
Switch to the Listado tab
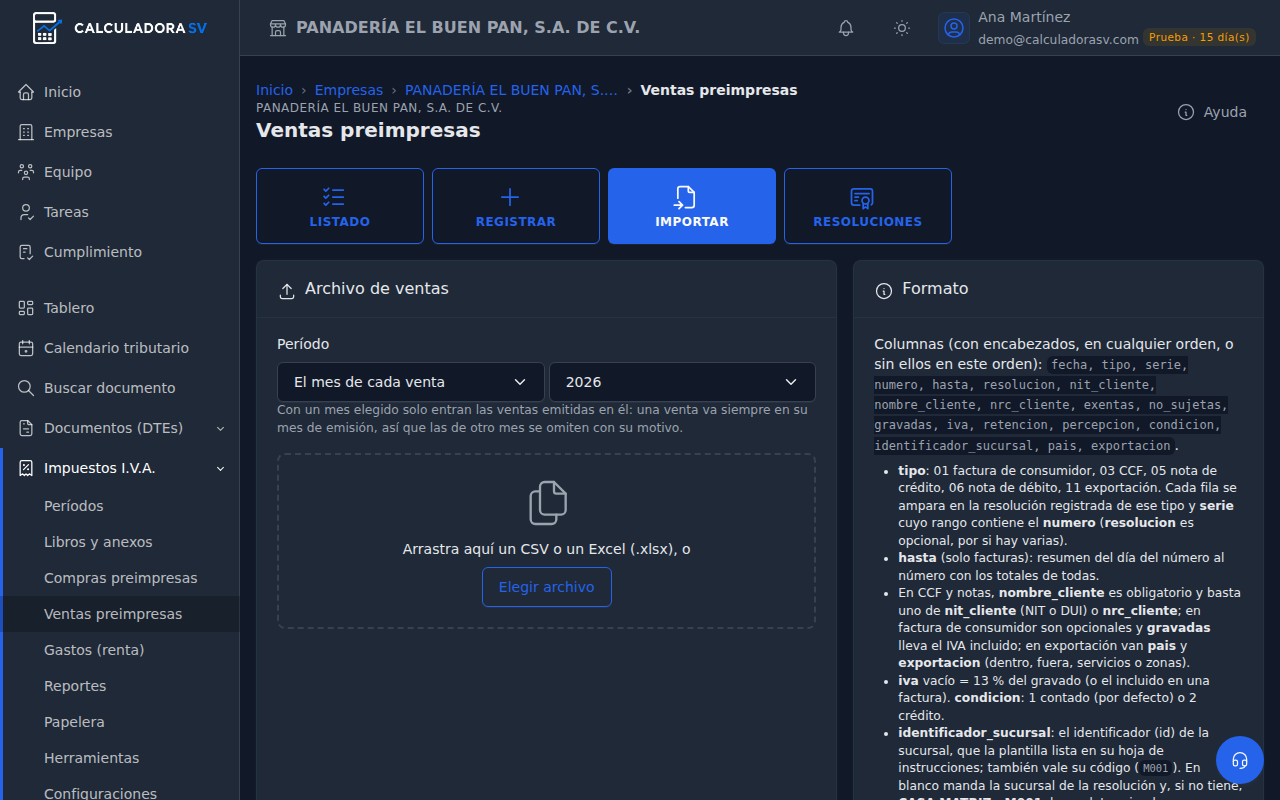340,206
